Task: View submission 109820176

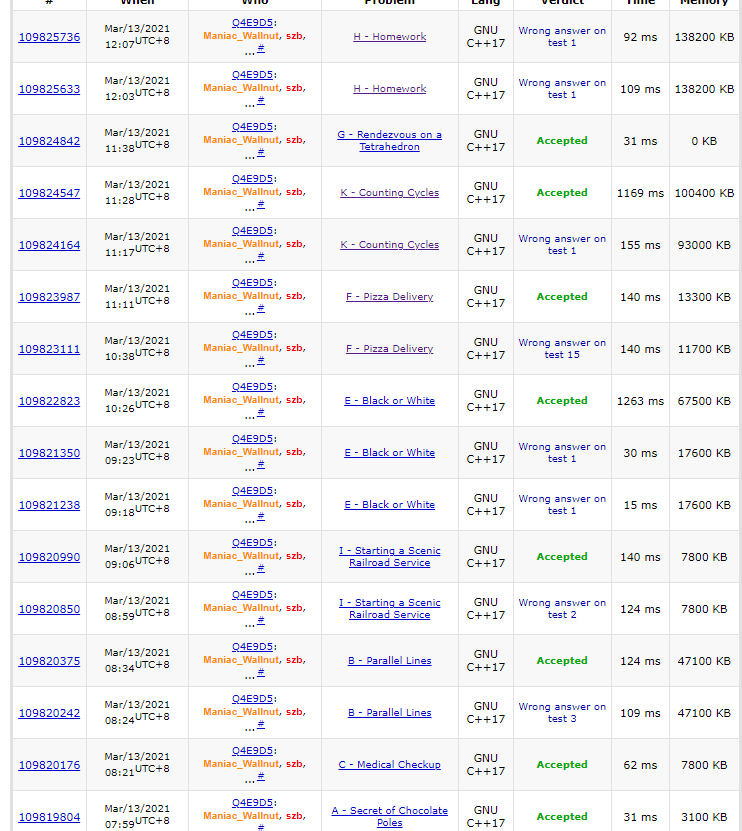Action: point(49,765)
